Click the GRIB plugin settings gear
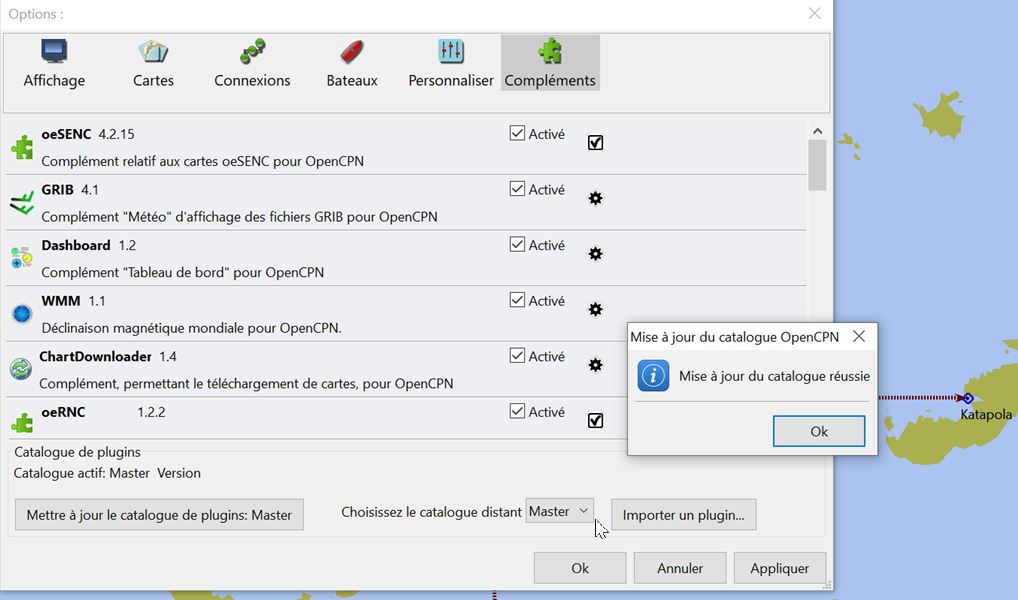Image resolution: width=1018 pixels, height=600 pixels. point(595,198)
